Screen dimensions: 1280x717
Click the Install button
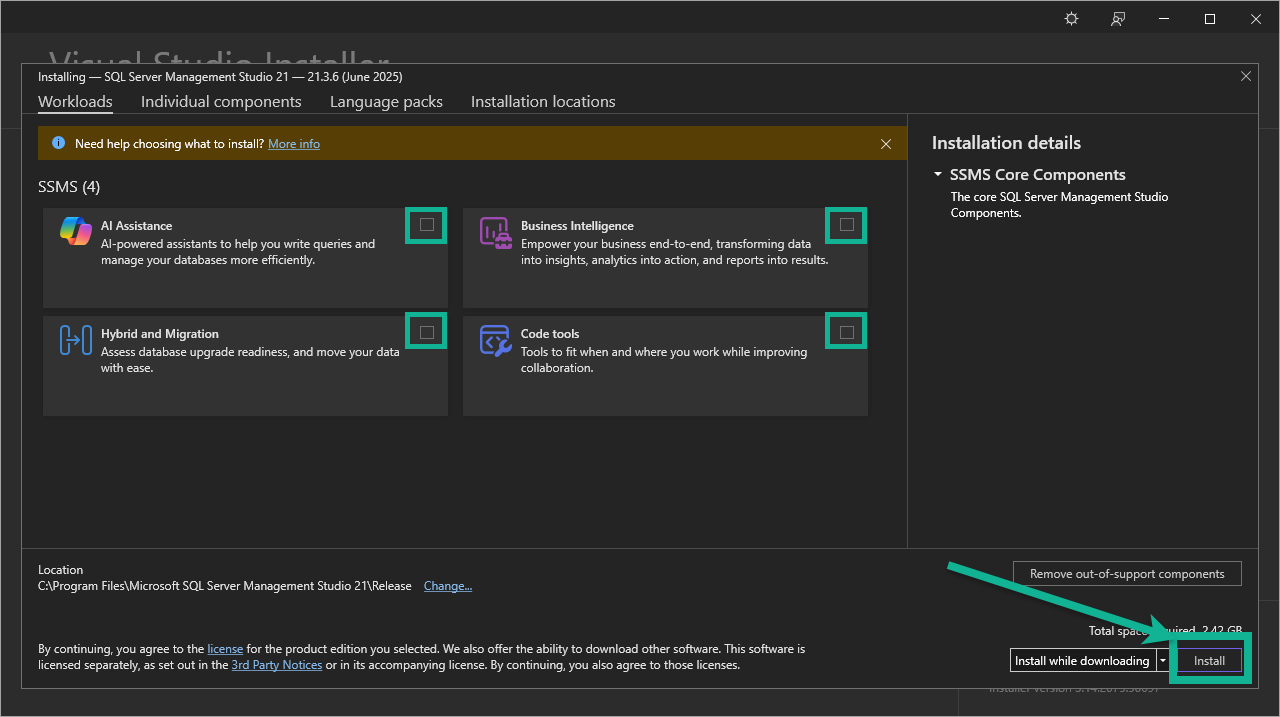pos(1209,661)
